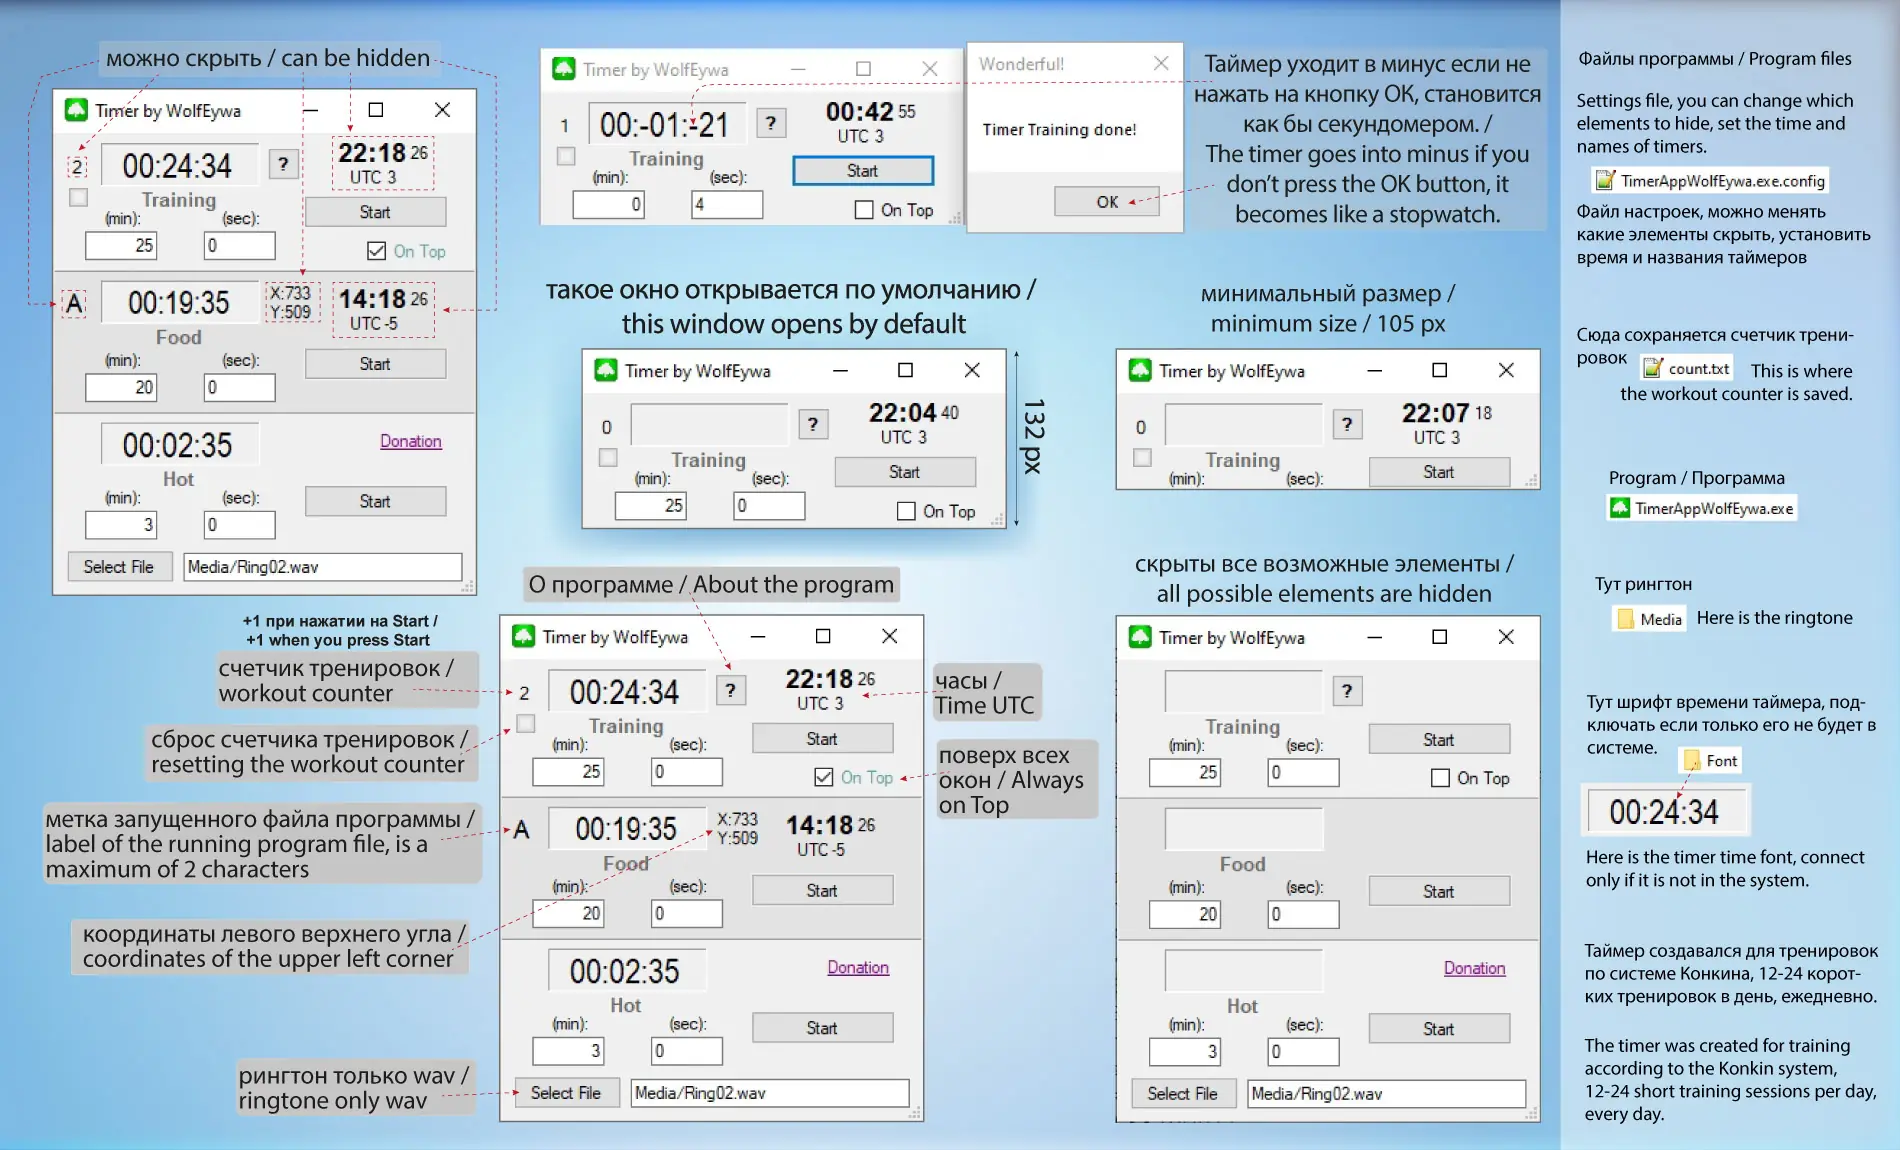Close the Wonderful! dialog with its X
This screenshot has width=1900, height=1150.
[x=1161, y=64]
